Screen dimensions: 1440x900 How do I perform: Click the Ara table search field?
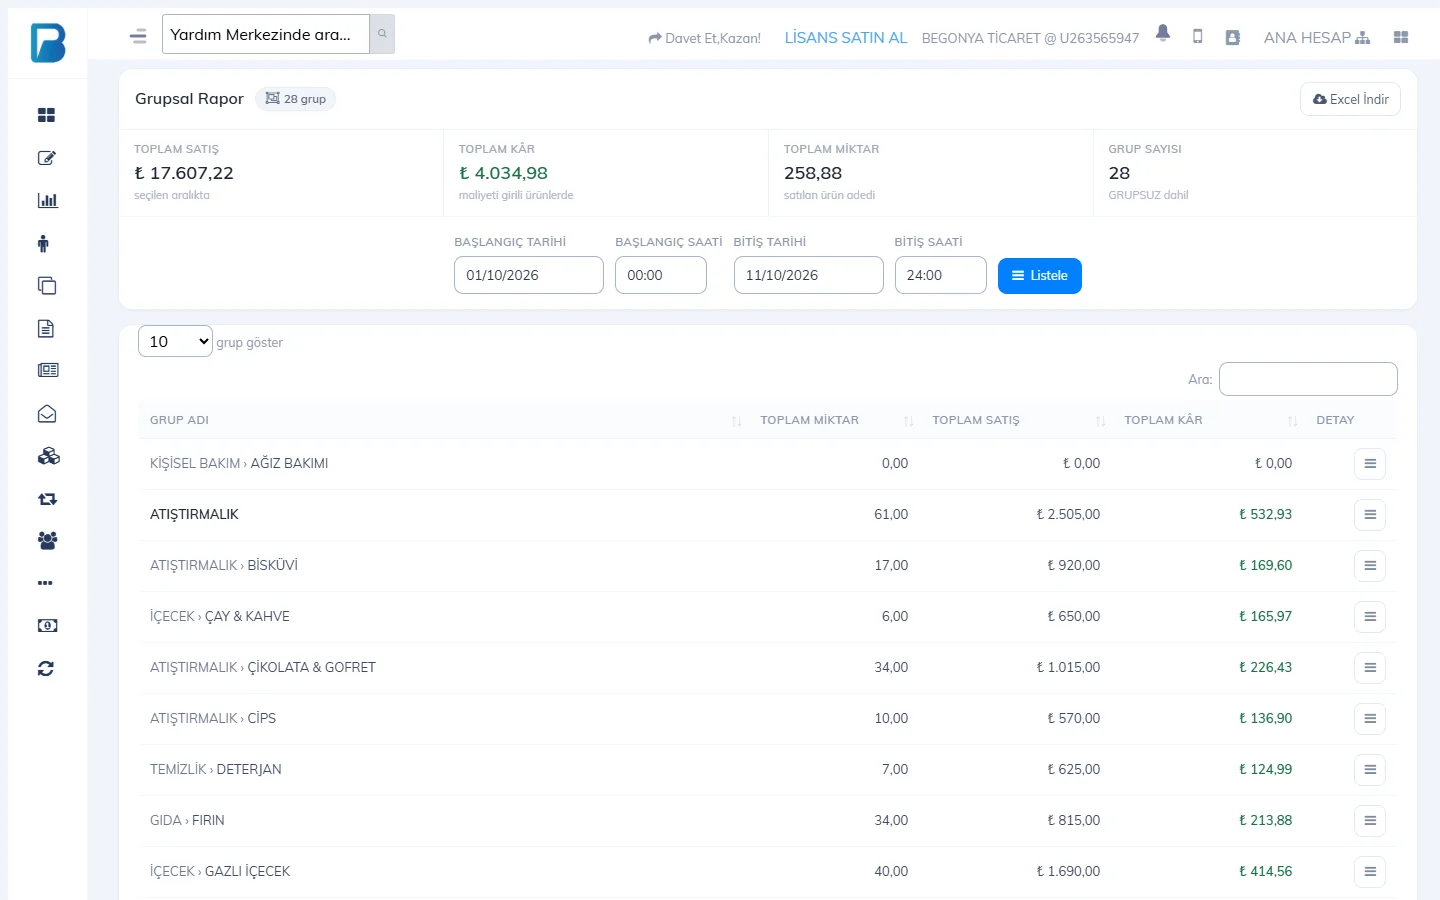pyautogui.click(x=1308, y=379)
